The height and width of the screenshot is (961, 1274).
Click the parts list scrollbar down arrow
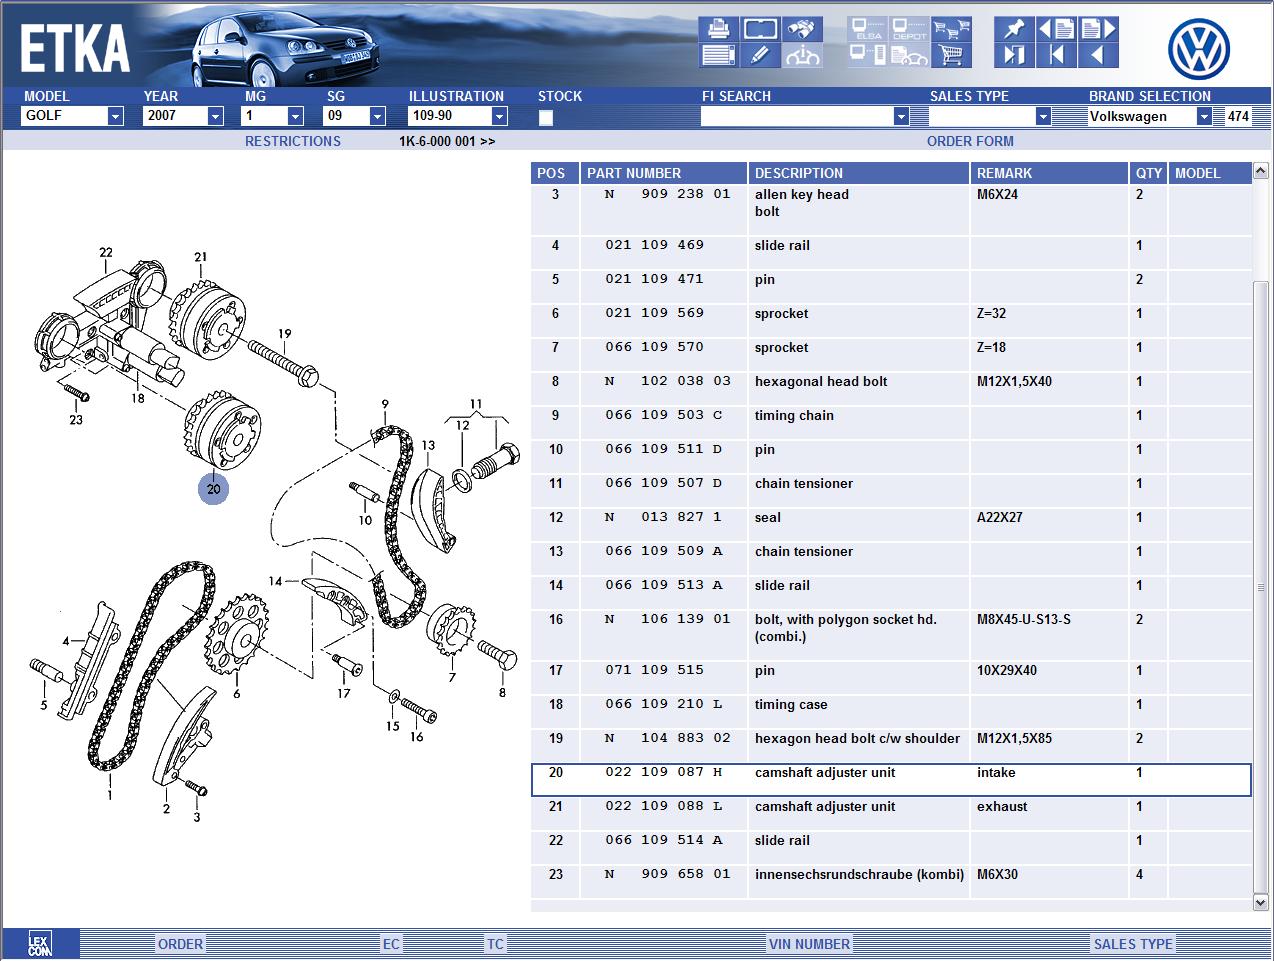(x=1261, y=902)
